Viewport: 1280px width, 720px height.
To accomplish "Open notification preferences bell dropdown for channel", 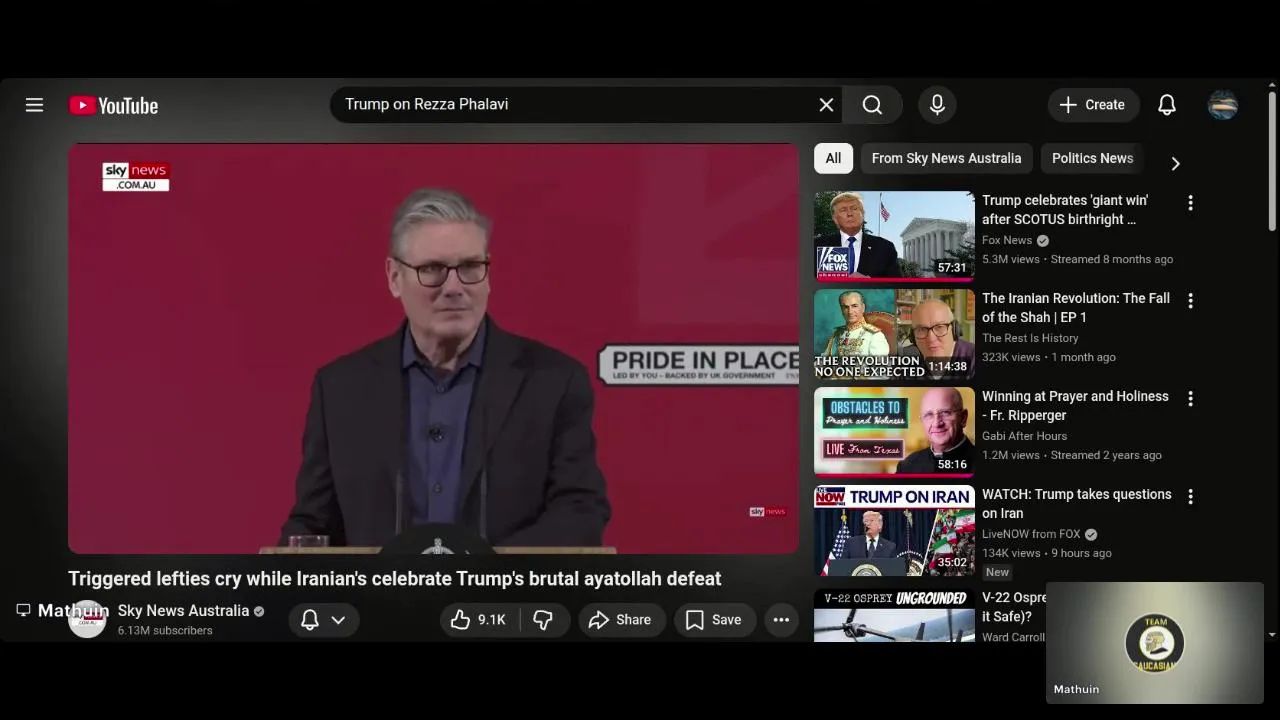I will [323, 620].
